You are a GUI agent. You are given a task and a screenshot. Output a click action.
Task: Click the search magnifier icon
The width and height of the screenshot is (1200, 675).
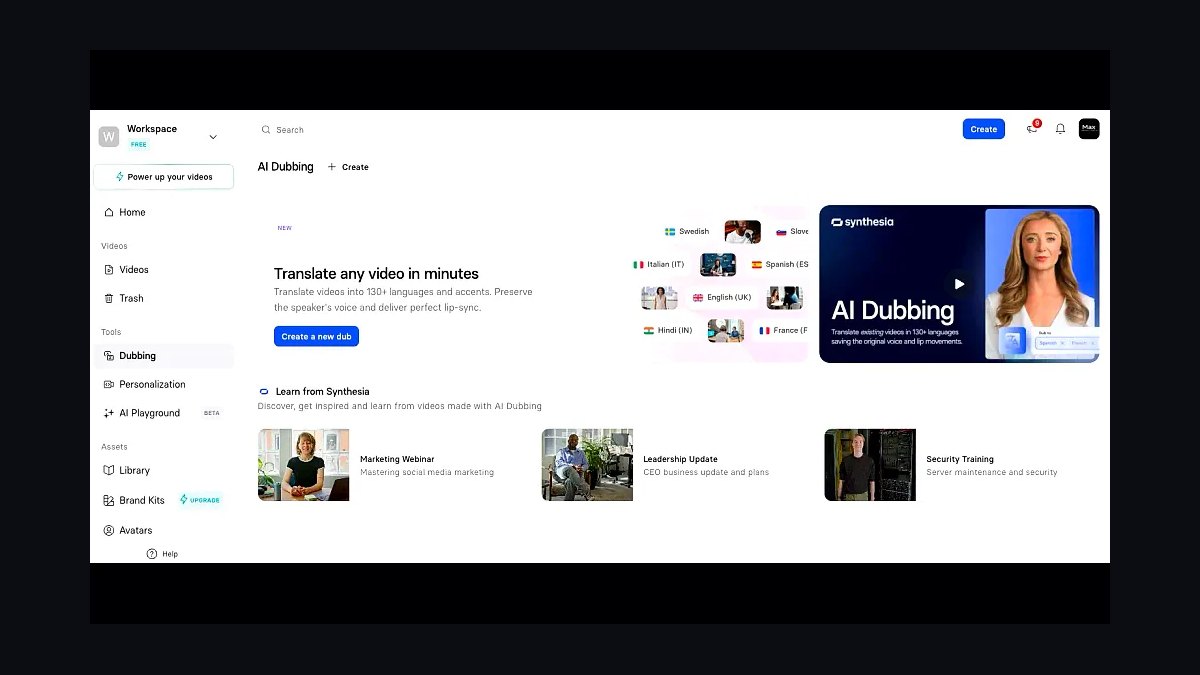[266, 130]
